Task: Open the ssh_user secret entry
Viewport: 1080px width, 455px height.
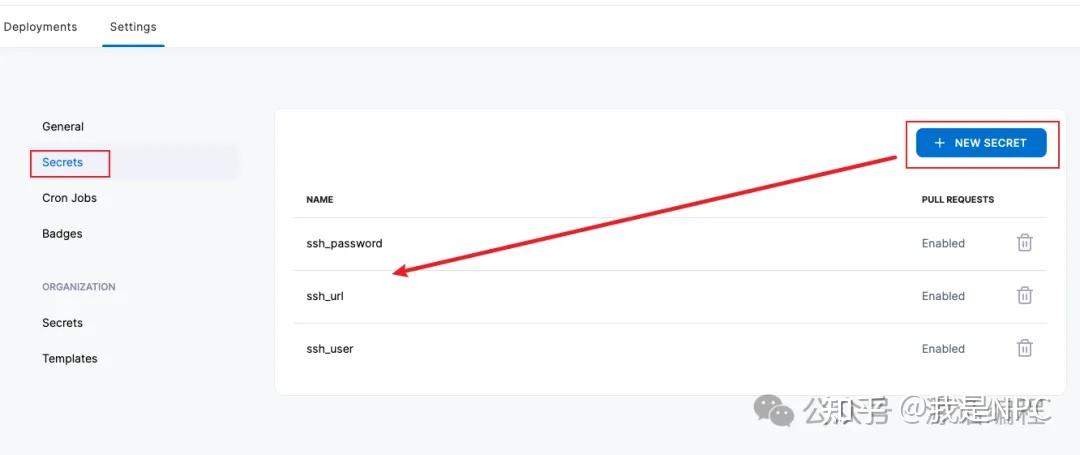Action: click(330, 349)
